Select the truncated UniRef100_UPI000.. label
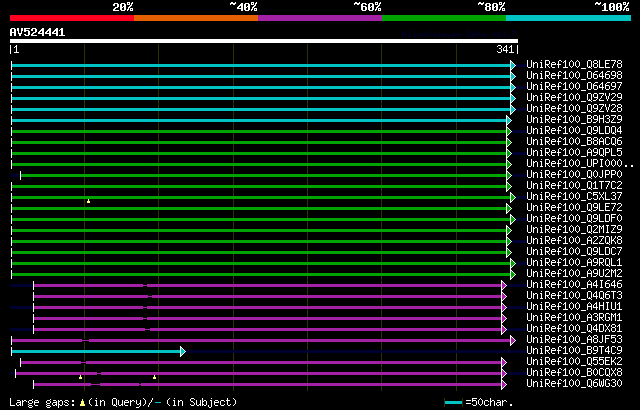Viewport: 640px width, 410px height. coord(580,164)
